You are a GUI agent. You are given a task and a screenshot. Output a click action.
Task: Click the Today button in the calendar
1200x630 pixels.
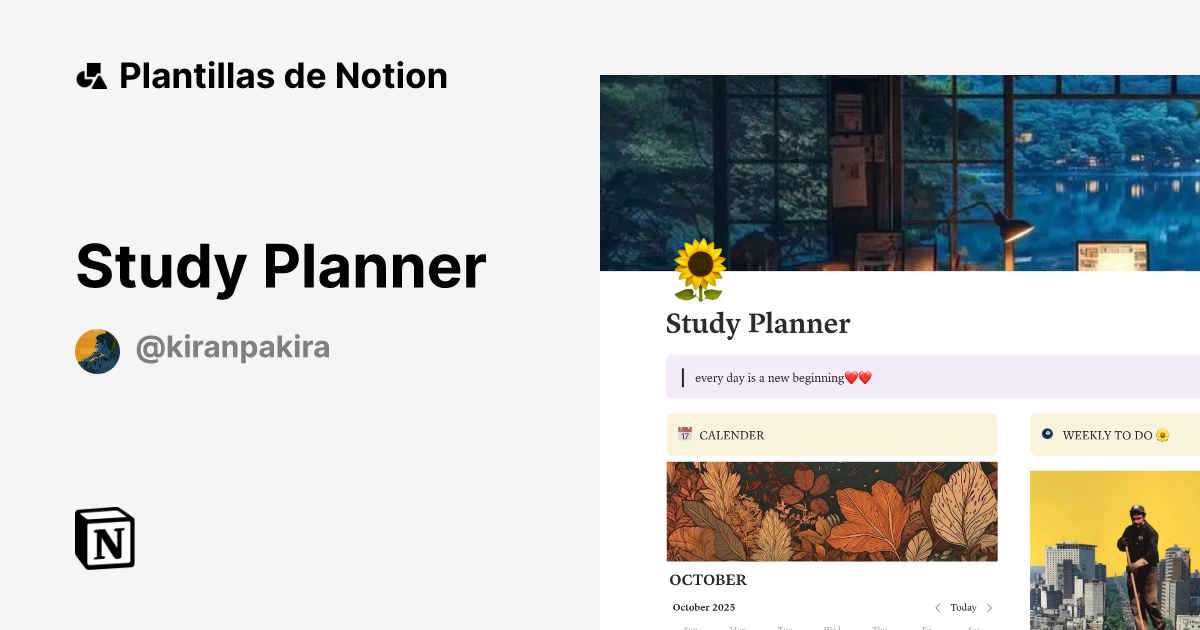click(x=963, y=607)
